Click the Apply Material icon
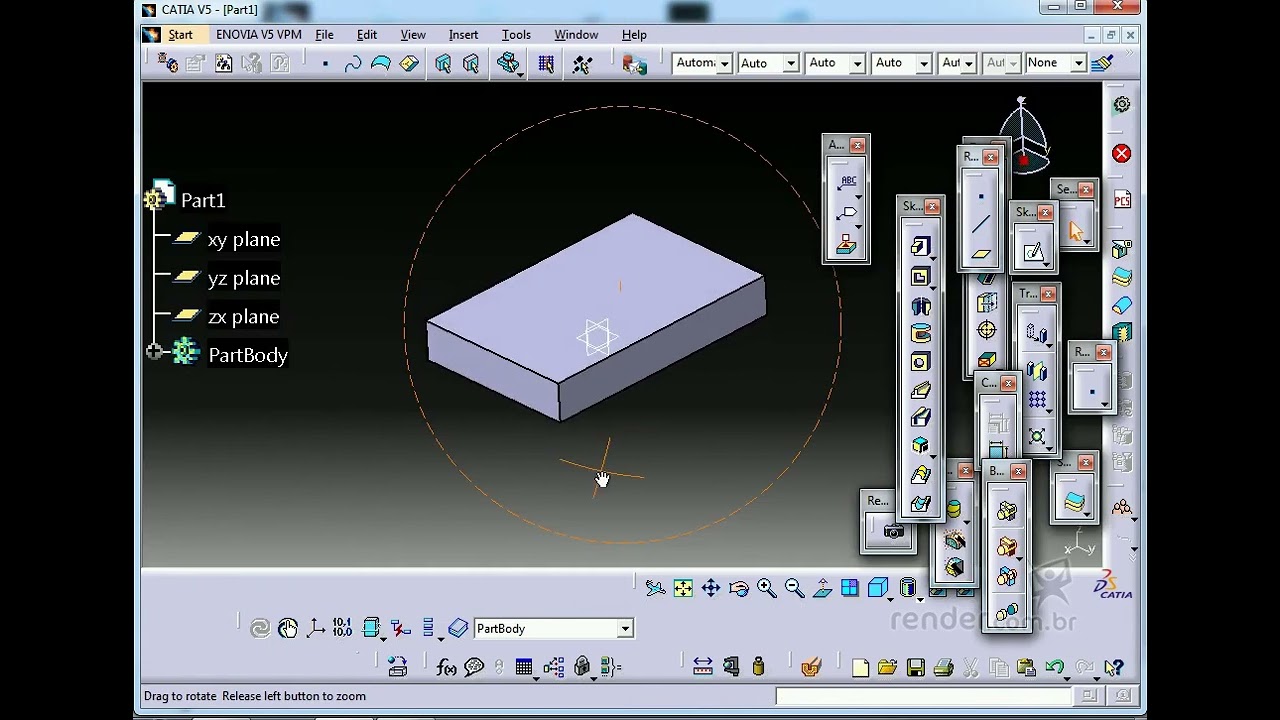Screen dimensions: 1280x720 pyautogui.click(x=811, y=667)
